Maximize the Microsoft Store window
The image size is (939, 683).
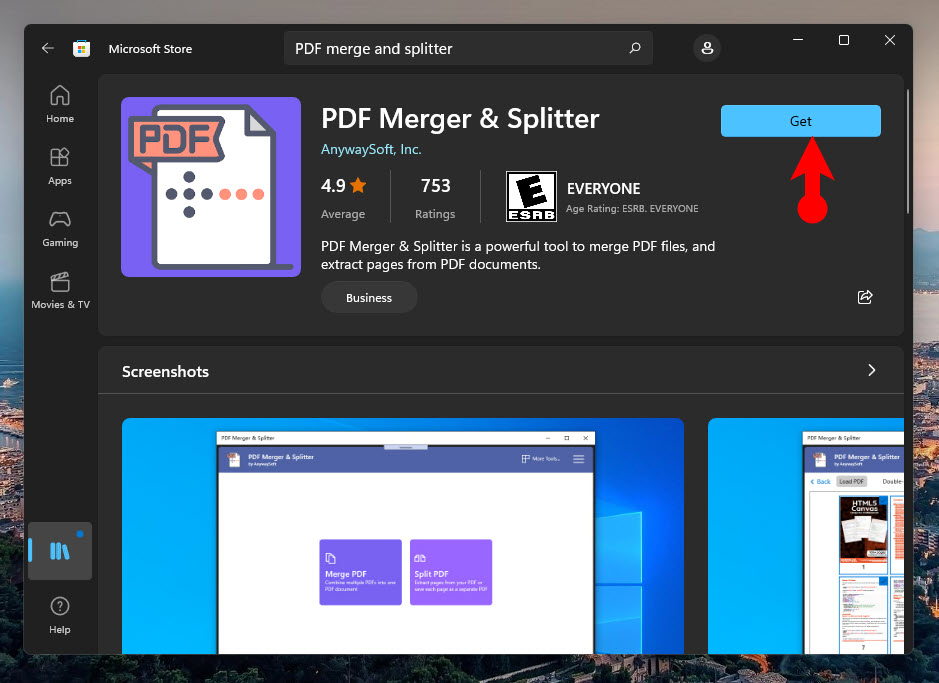click(844, 40)
